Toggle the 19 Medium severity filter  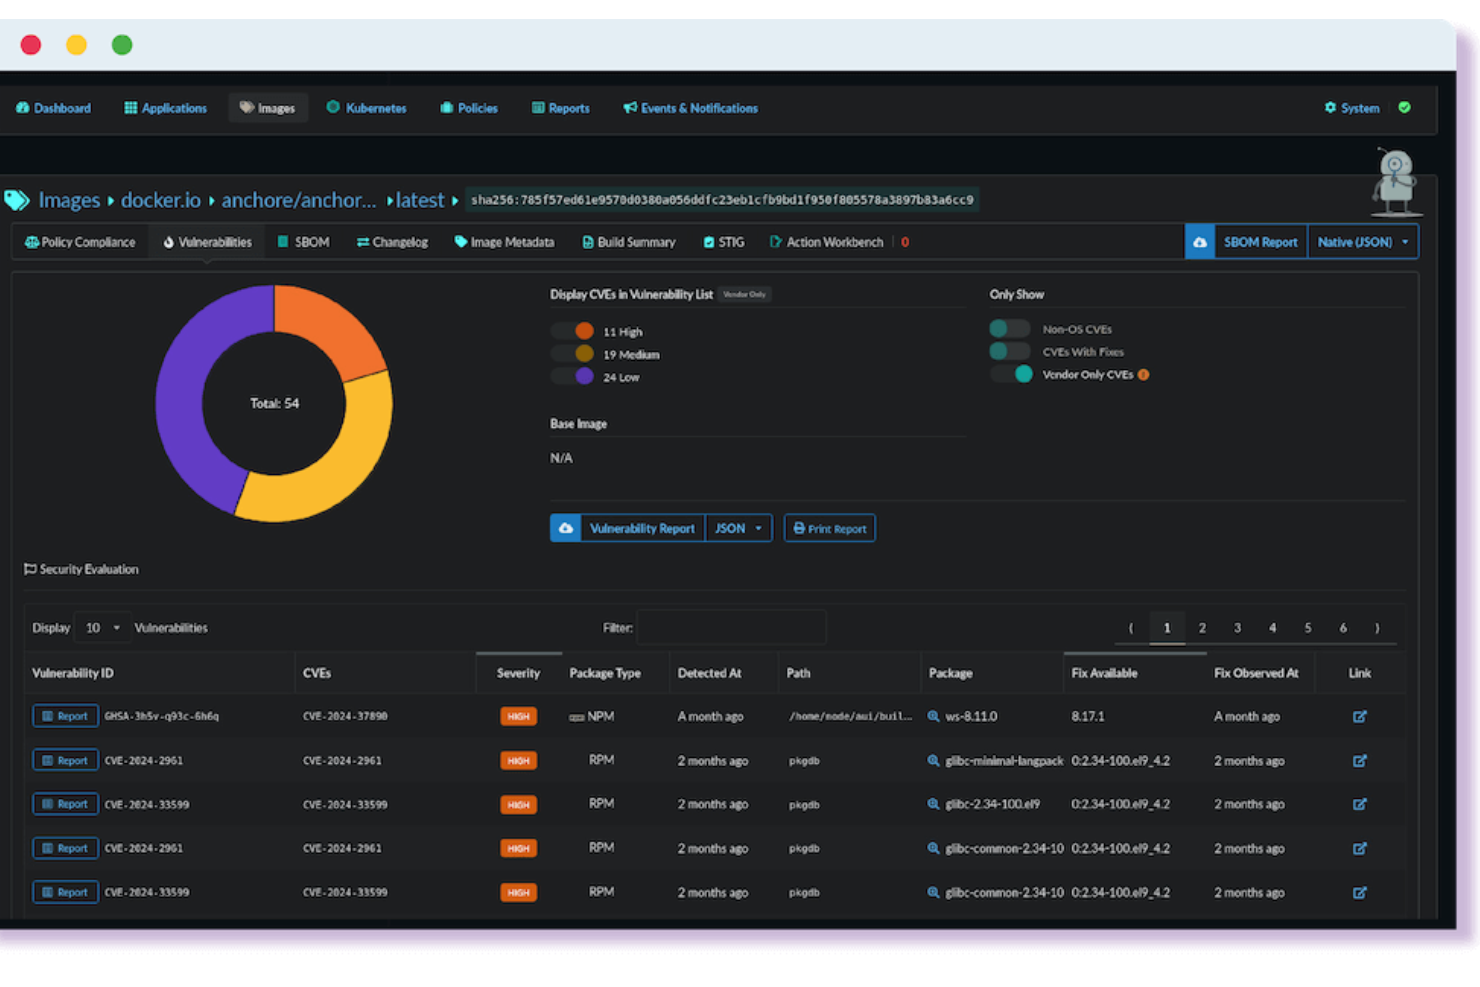tap(574, 354)
